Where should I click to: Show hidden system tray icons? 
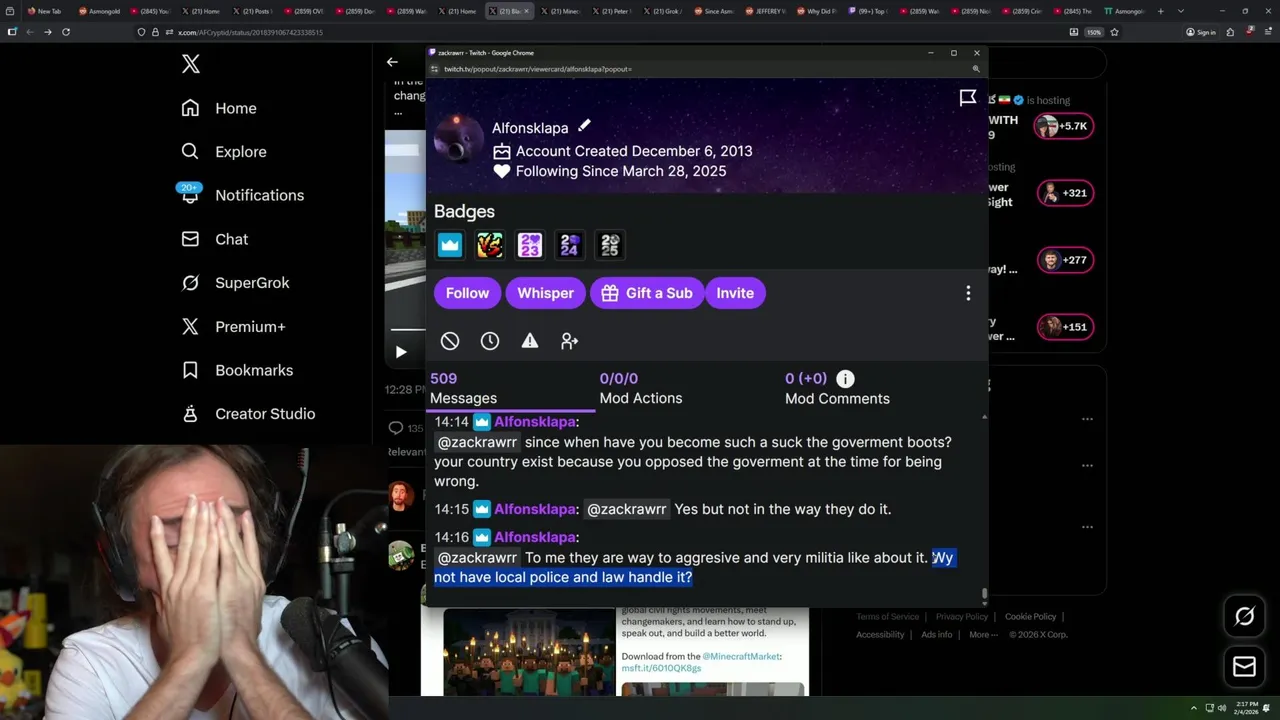[x=1194, y=708]
